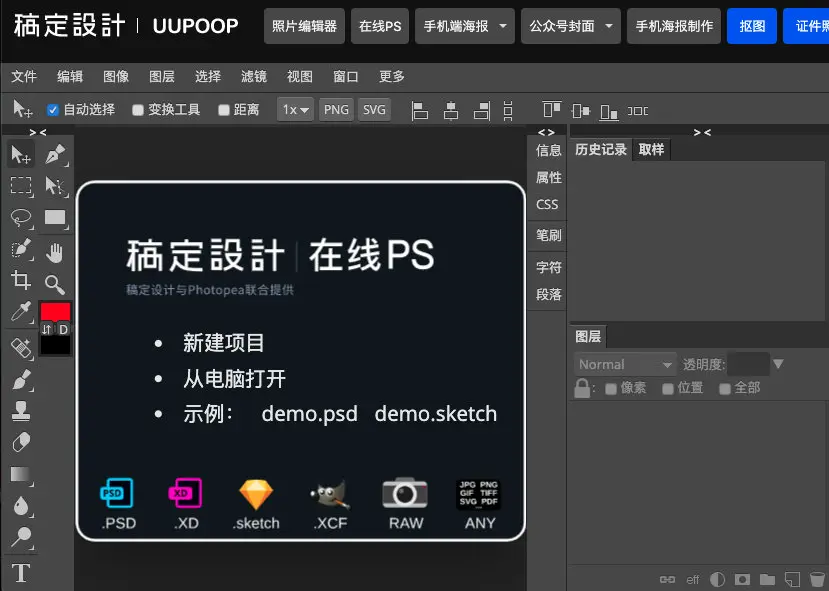Click the align right edges icon

point(482,110)
